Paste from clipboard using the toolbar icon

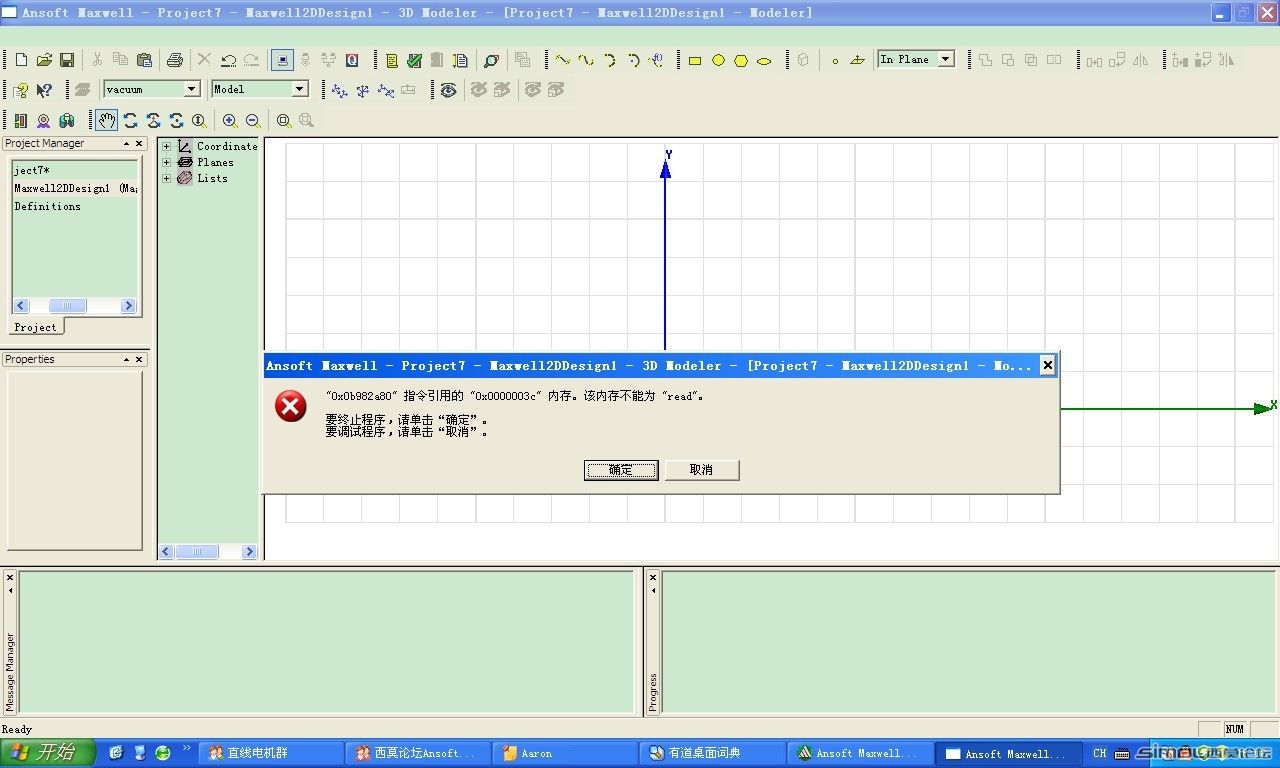[x=144, y=60]
